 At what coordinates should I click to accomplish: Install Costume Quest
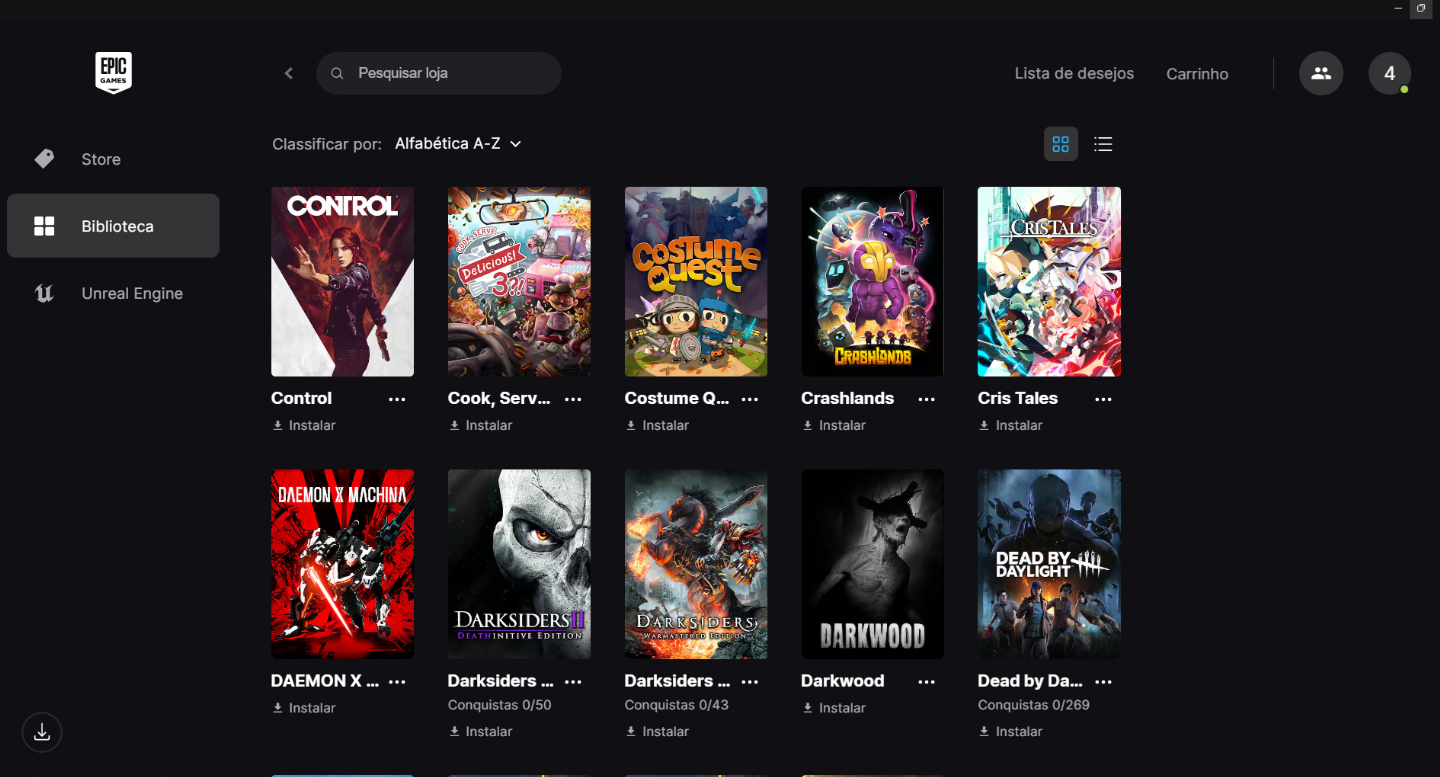657,425
